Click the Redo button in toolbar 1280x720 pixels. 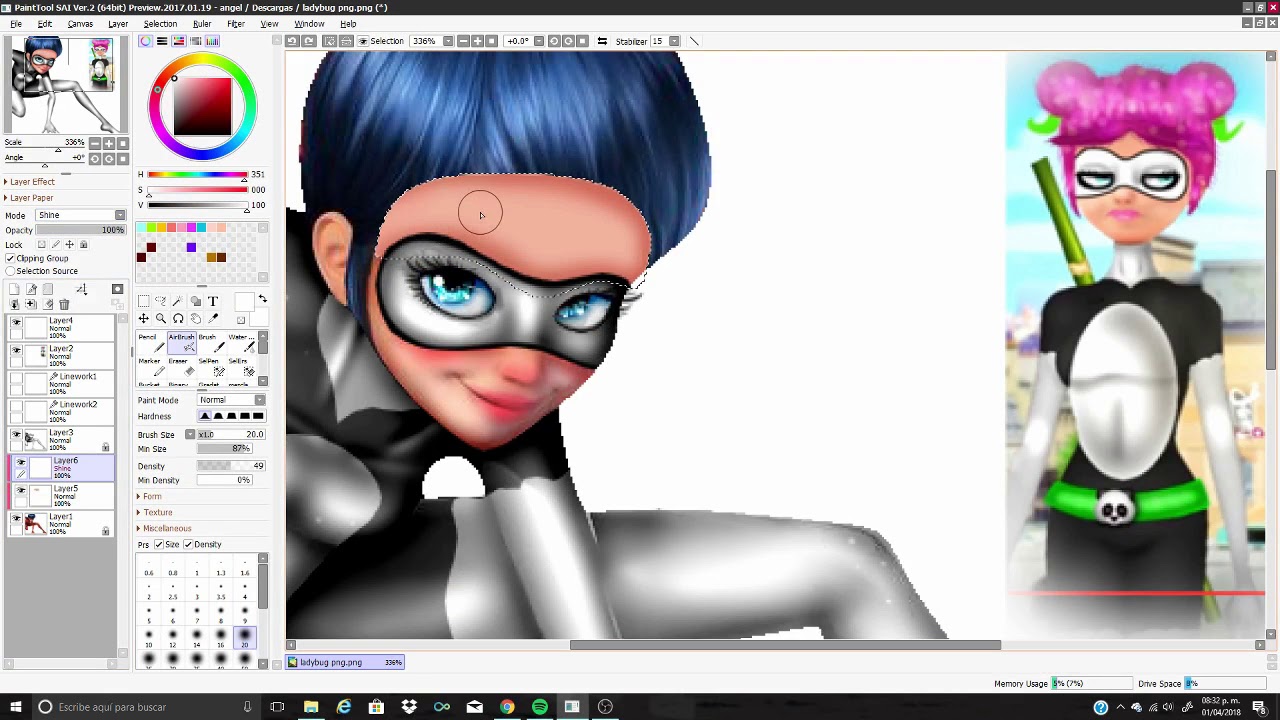click(309, 41)
